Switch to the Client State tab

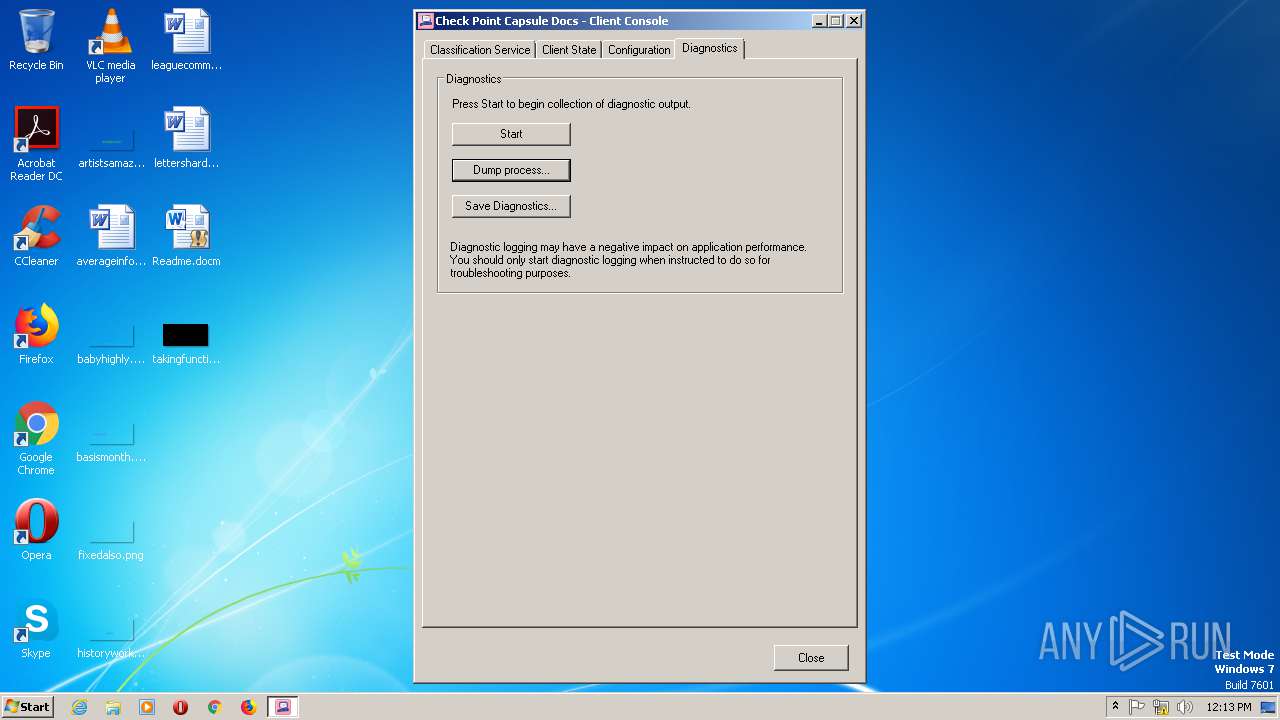pyautogui.click(x=569, y=50)
